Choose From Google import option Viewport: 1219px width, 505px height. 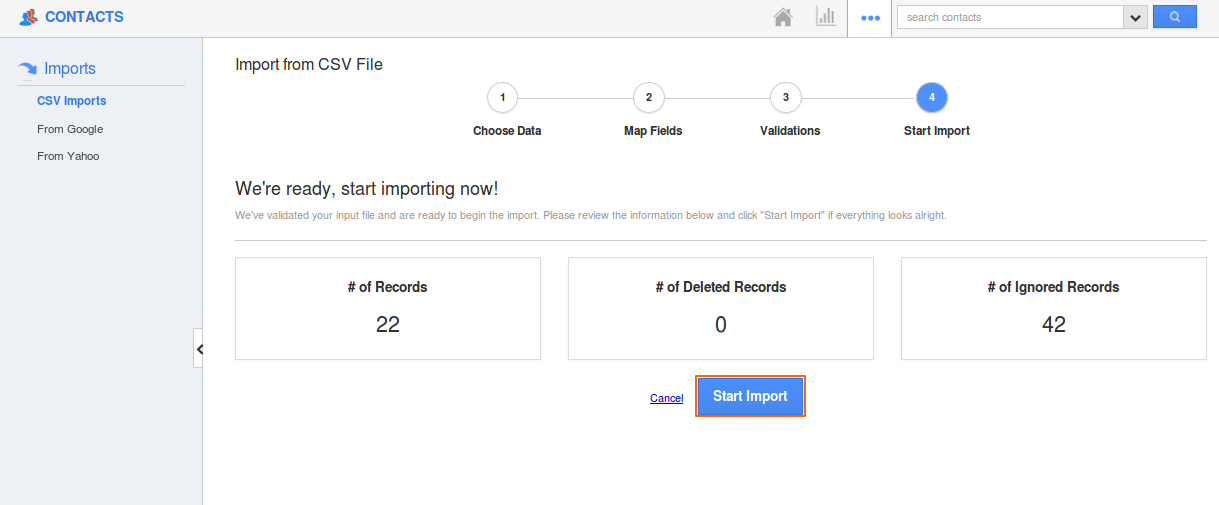pos(70,129)
